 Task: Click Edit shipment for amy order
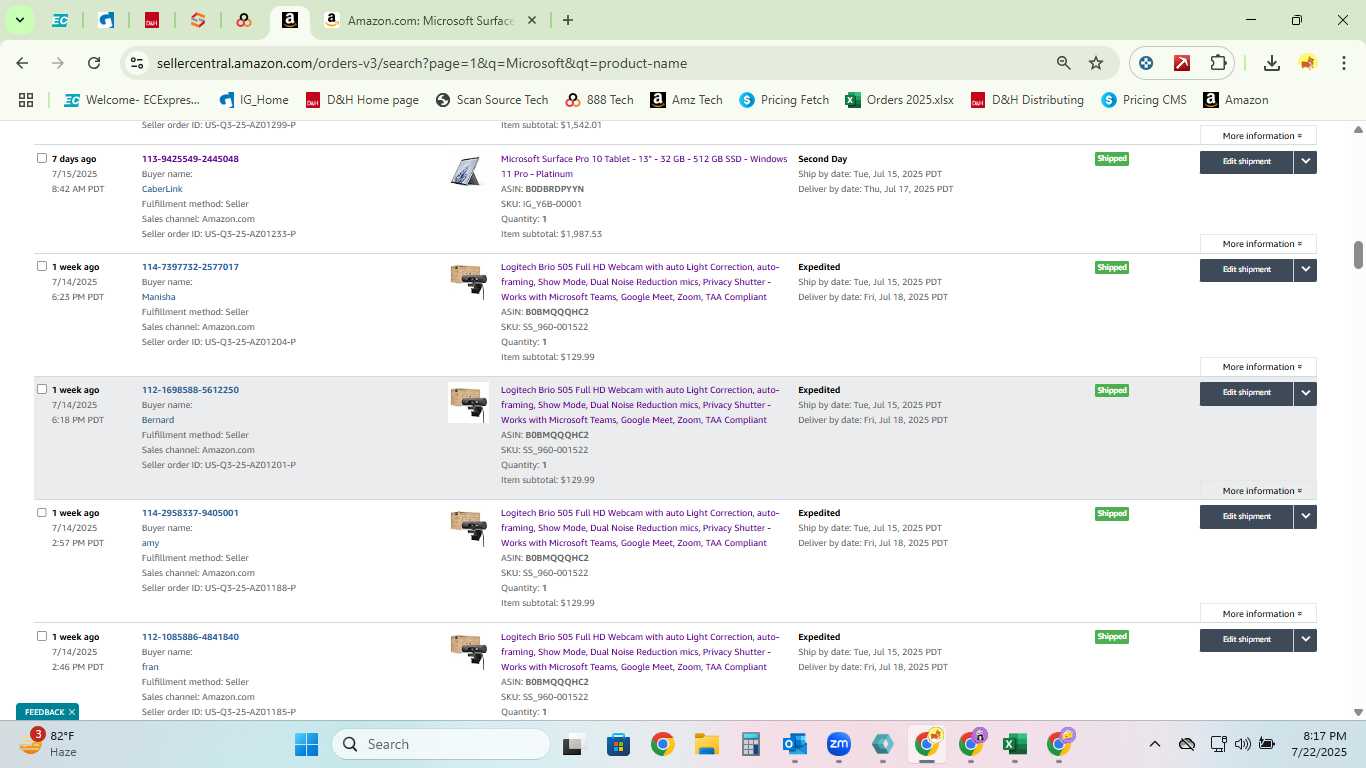click(x=1246, y=516)
